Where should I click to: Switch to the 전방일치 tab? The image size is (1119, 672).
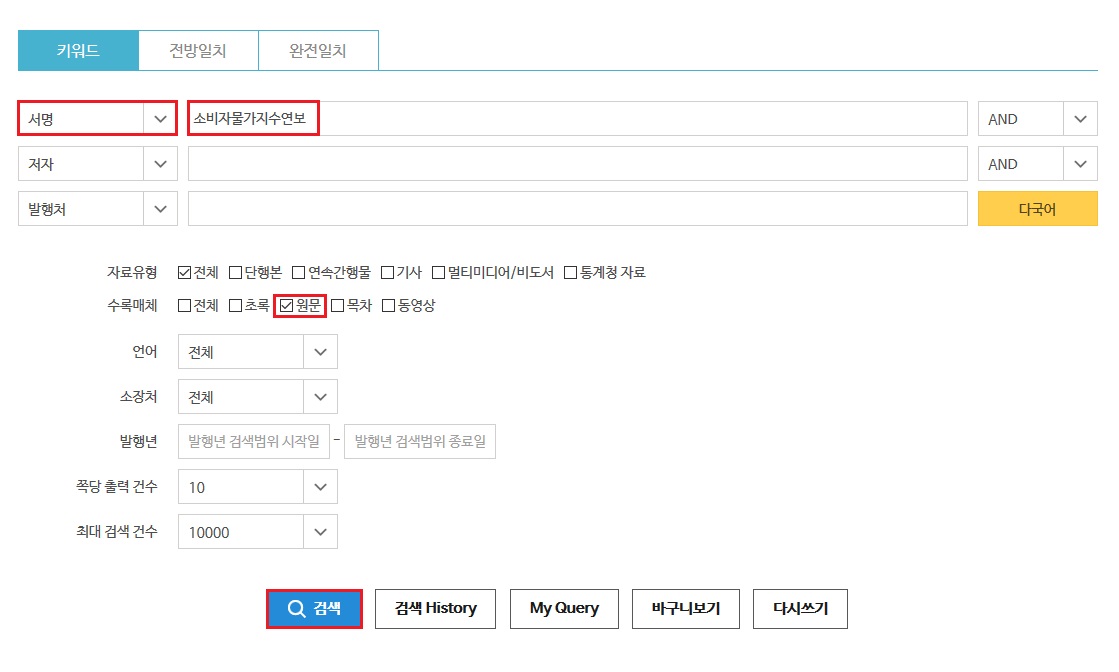tap(198, 49)
